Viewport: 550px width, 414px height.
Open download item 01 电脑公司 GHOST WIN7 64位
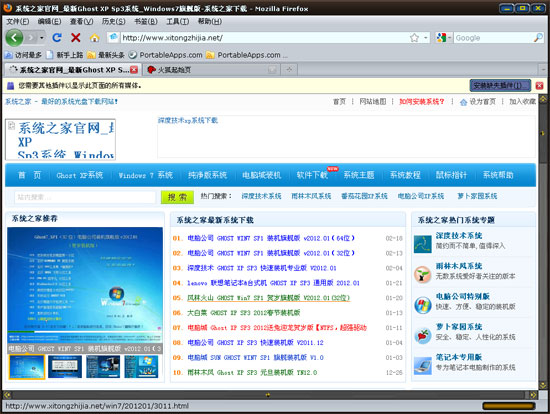271,238
